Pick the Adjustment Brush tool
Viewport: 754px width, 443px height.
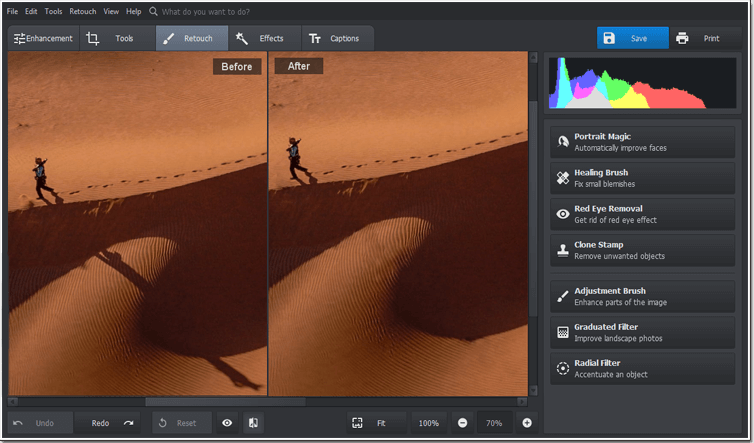(x=642, y=296)
